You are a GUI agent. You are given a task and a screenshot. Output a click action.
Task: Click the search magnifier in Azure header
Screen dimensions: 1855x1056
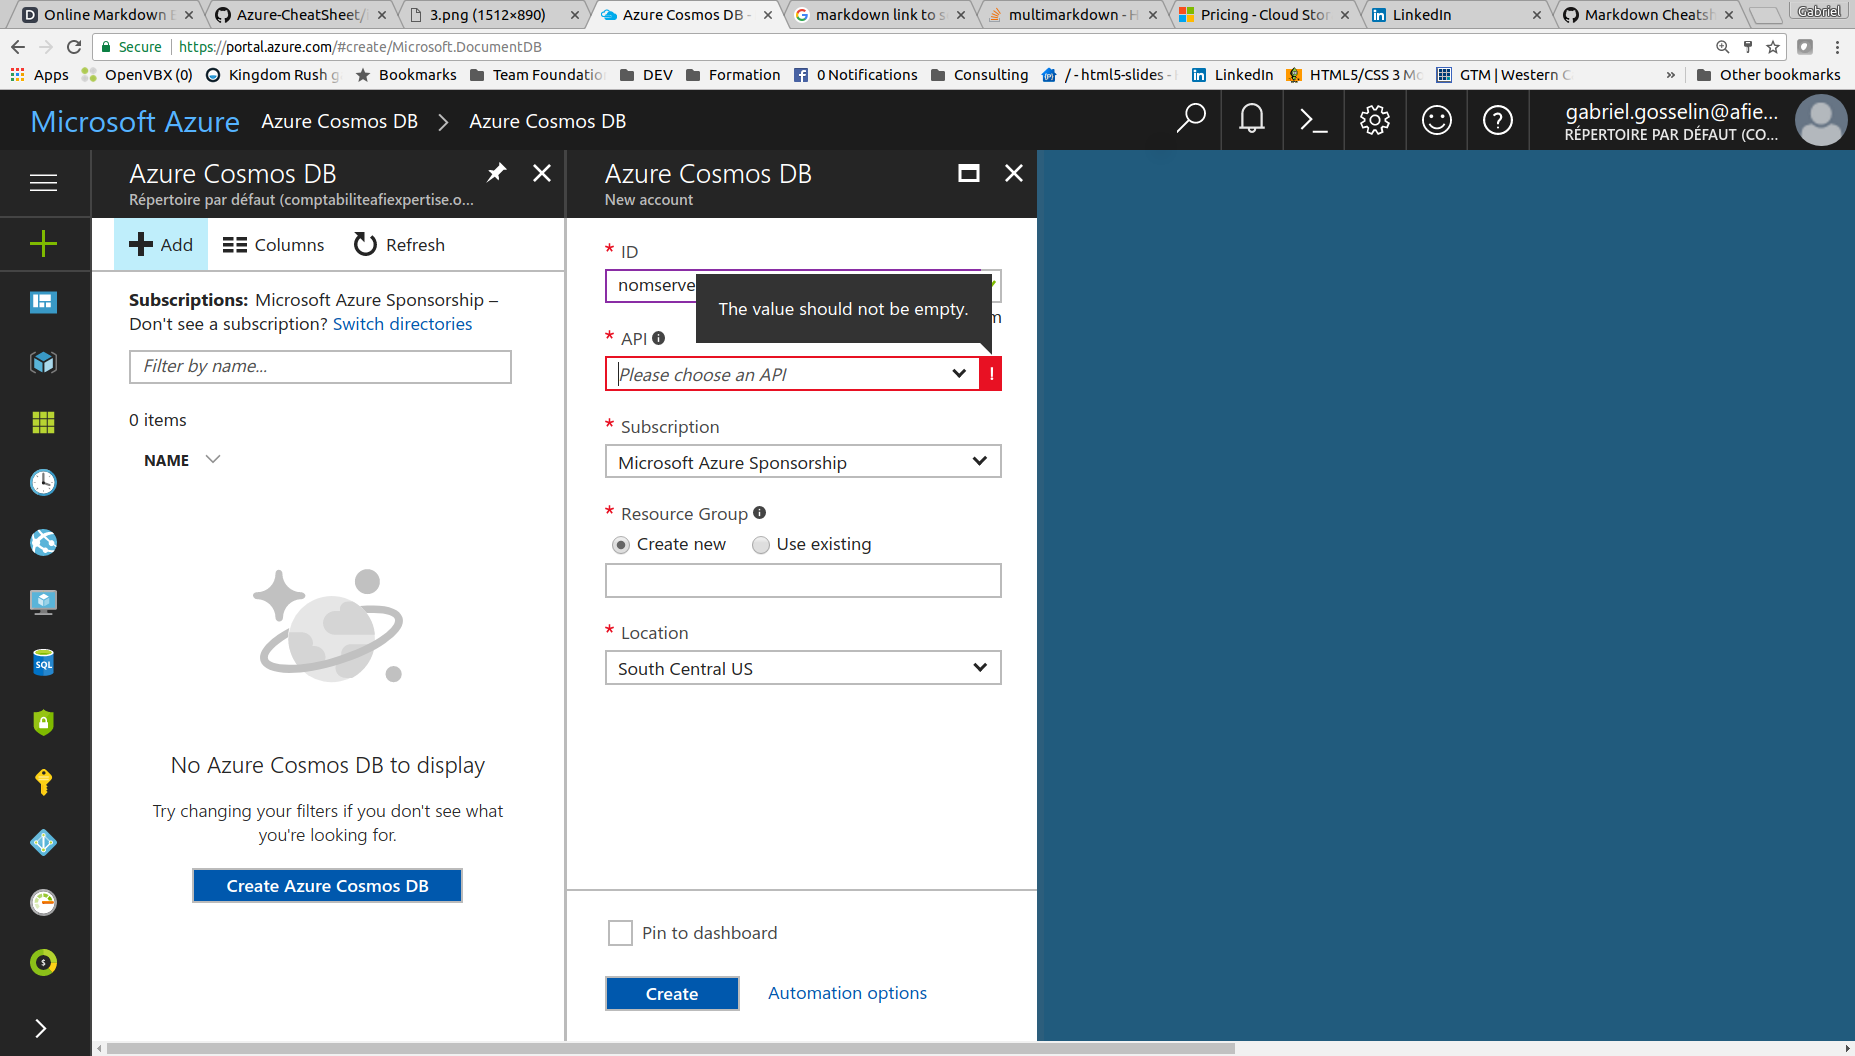[x=1190, y=120]
